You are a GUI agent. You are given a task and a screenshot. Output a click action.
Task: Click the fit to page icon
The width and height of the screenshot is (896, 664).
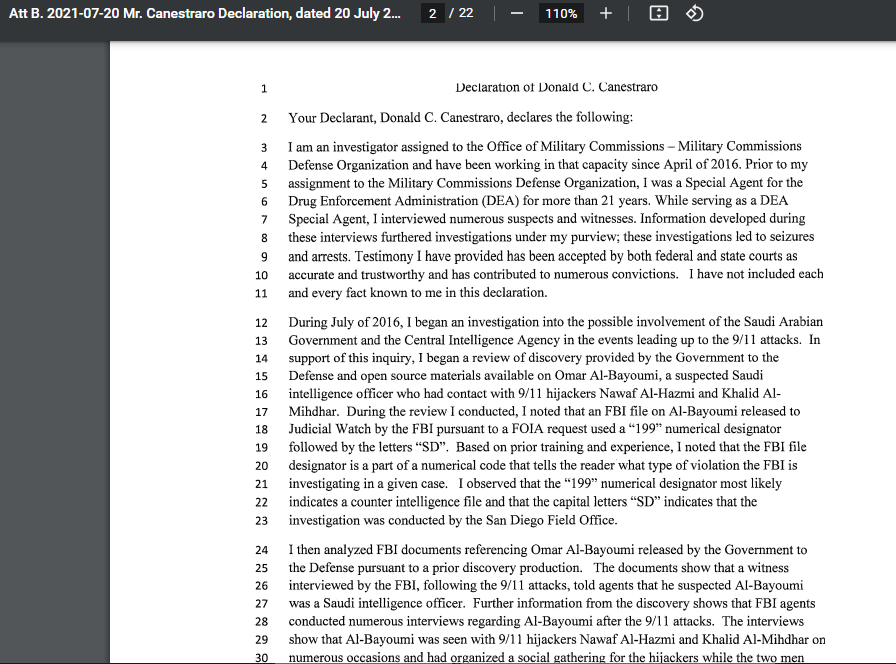click(x=658, y=13)
